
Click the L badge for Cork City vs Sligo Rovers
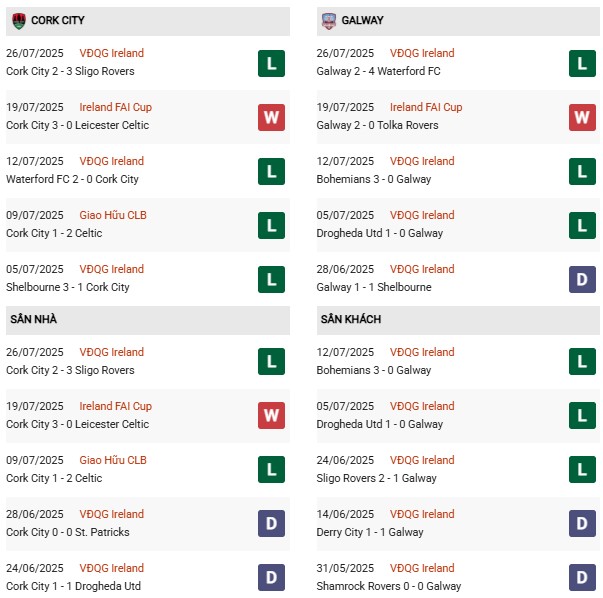(271, 63)
